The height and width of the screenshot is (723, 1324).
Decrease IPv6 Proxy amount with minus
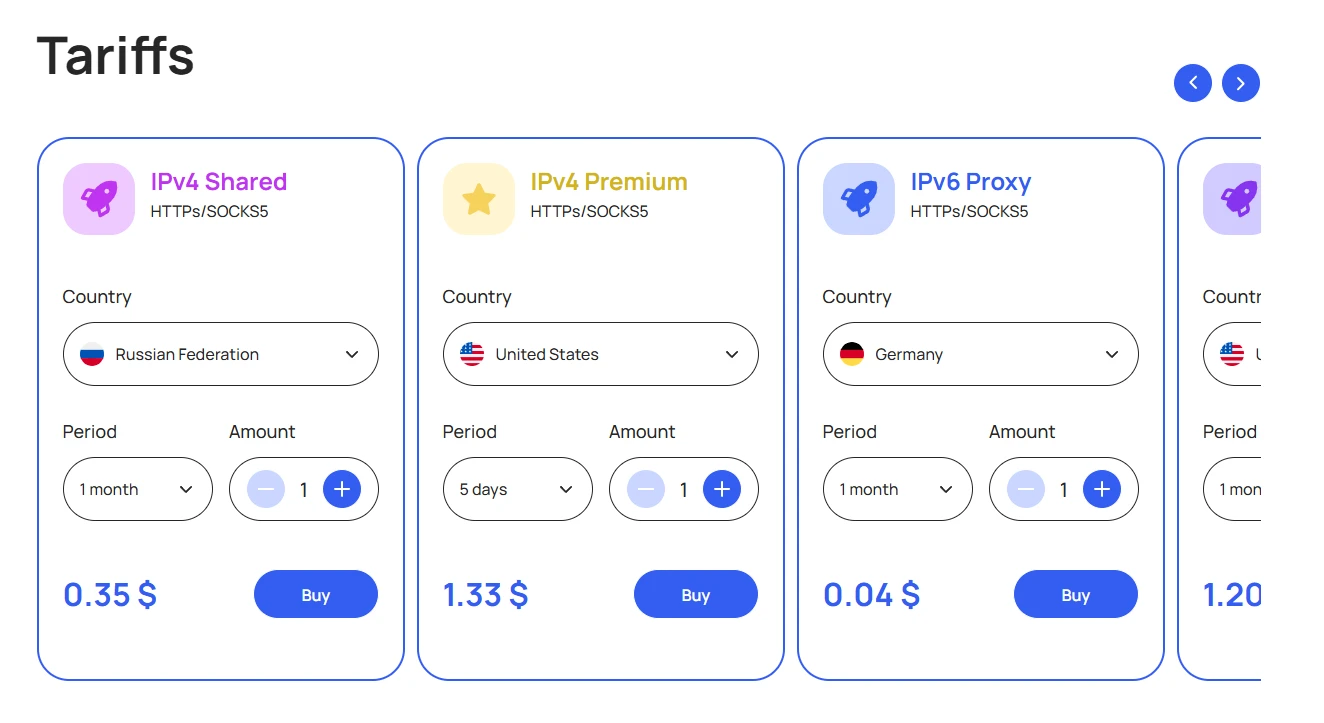click(1026, 489)
